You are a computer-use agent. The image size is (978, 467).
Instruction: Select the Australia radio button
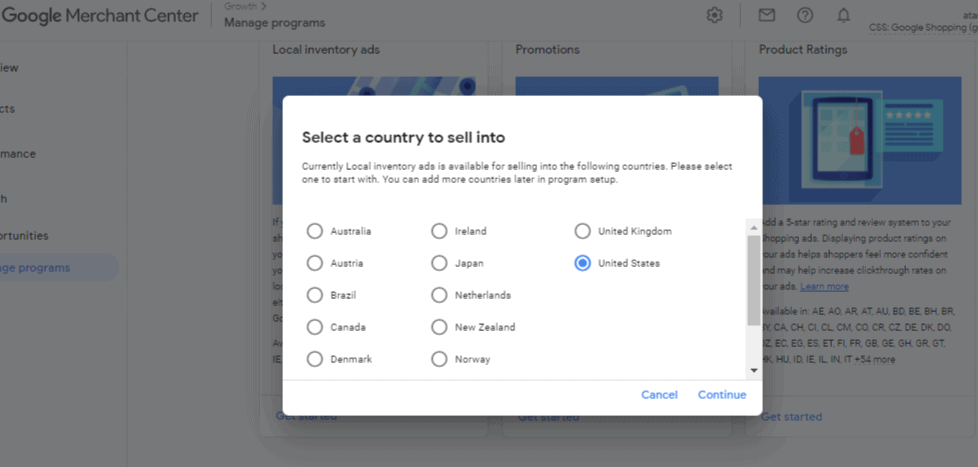(315, 231)
